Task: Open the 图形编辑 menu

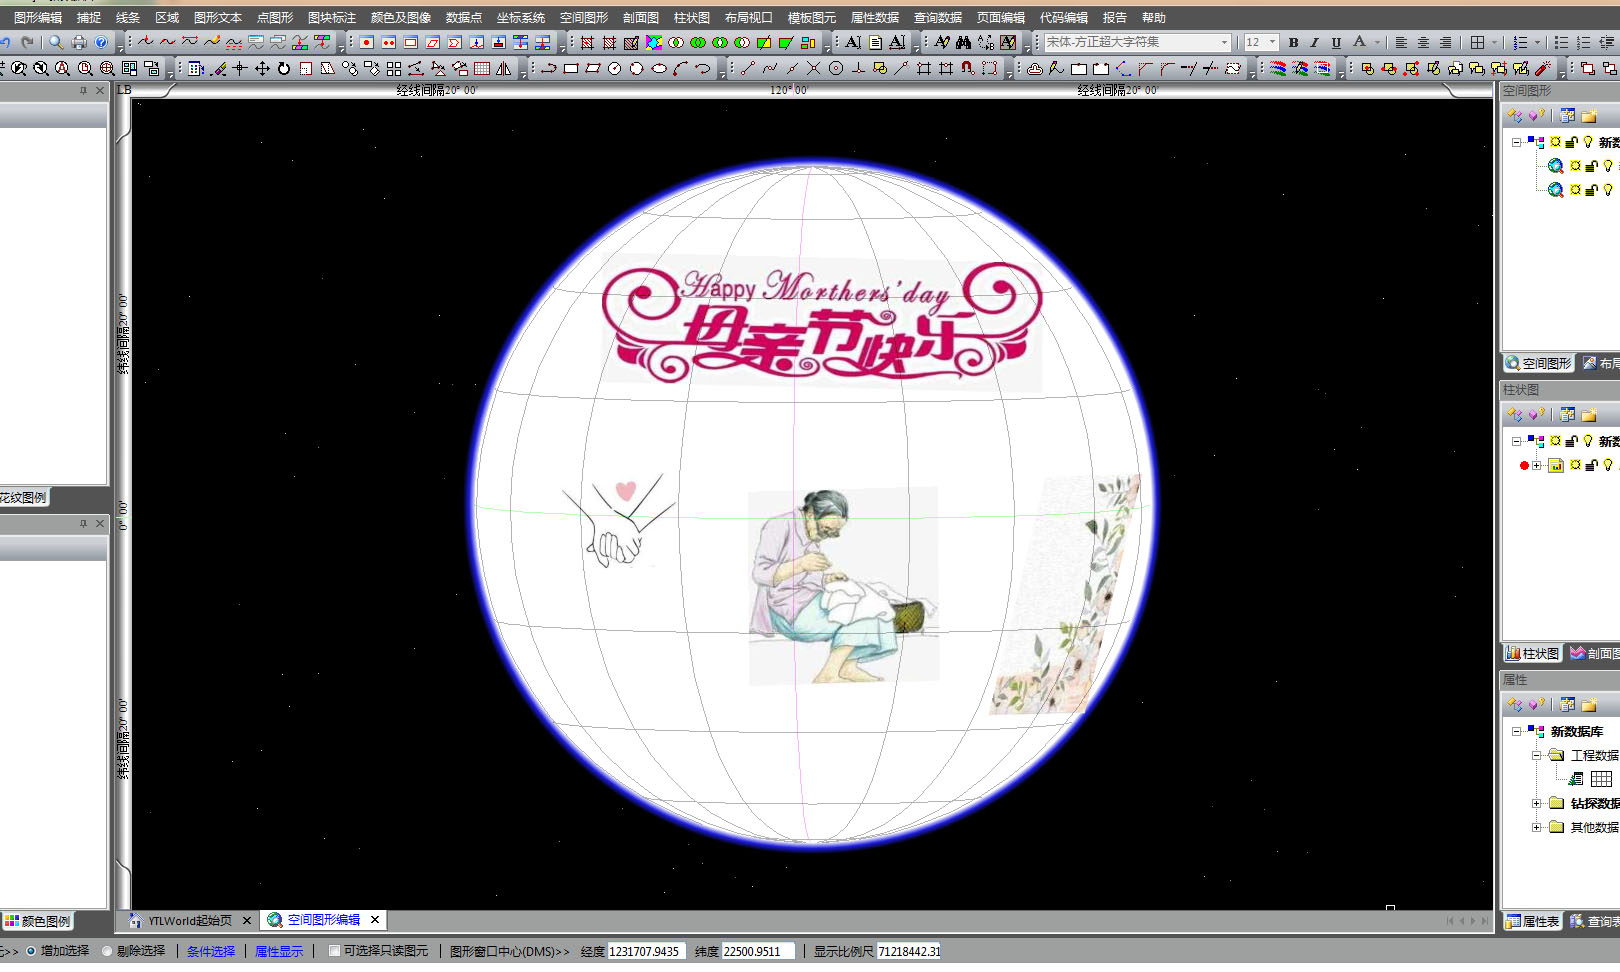Action: point(38,18)
